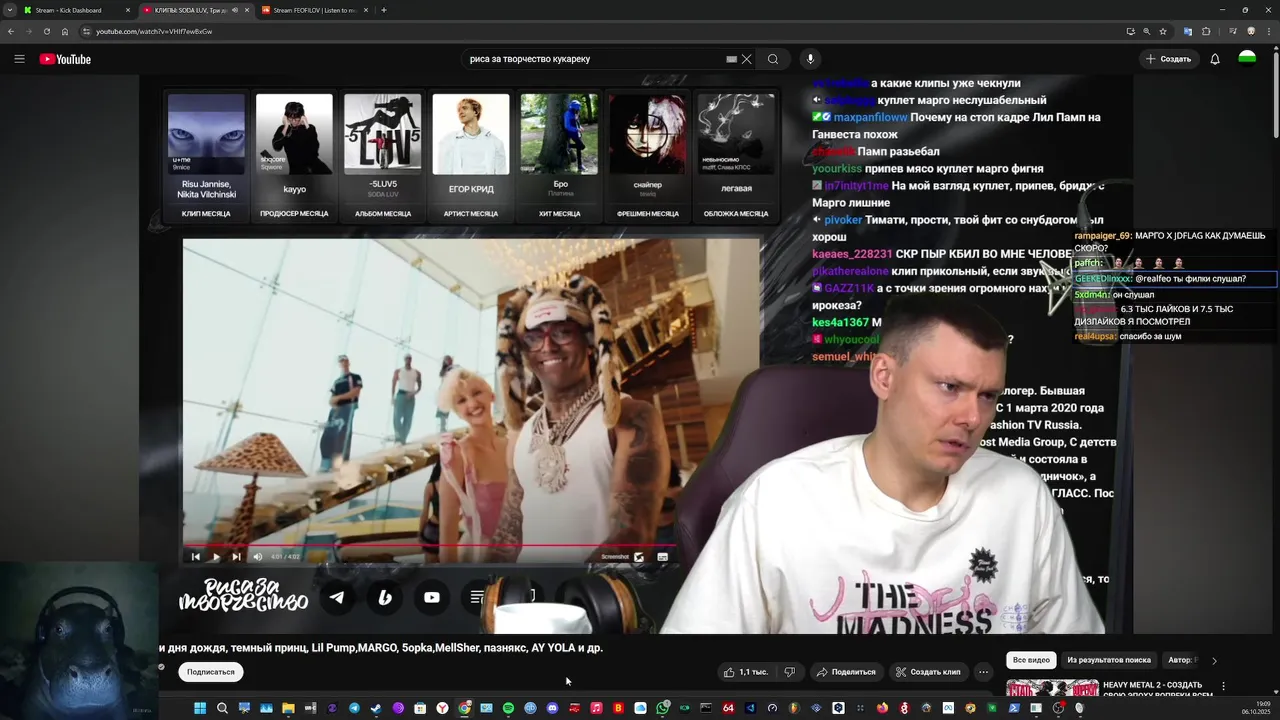
Task: Open the tab search dropdown arrow
Action: pos(11,10)
